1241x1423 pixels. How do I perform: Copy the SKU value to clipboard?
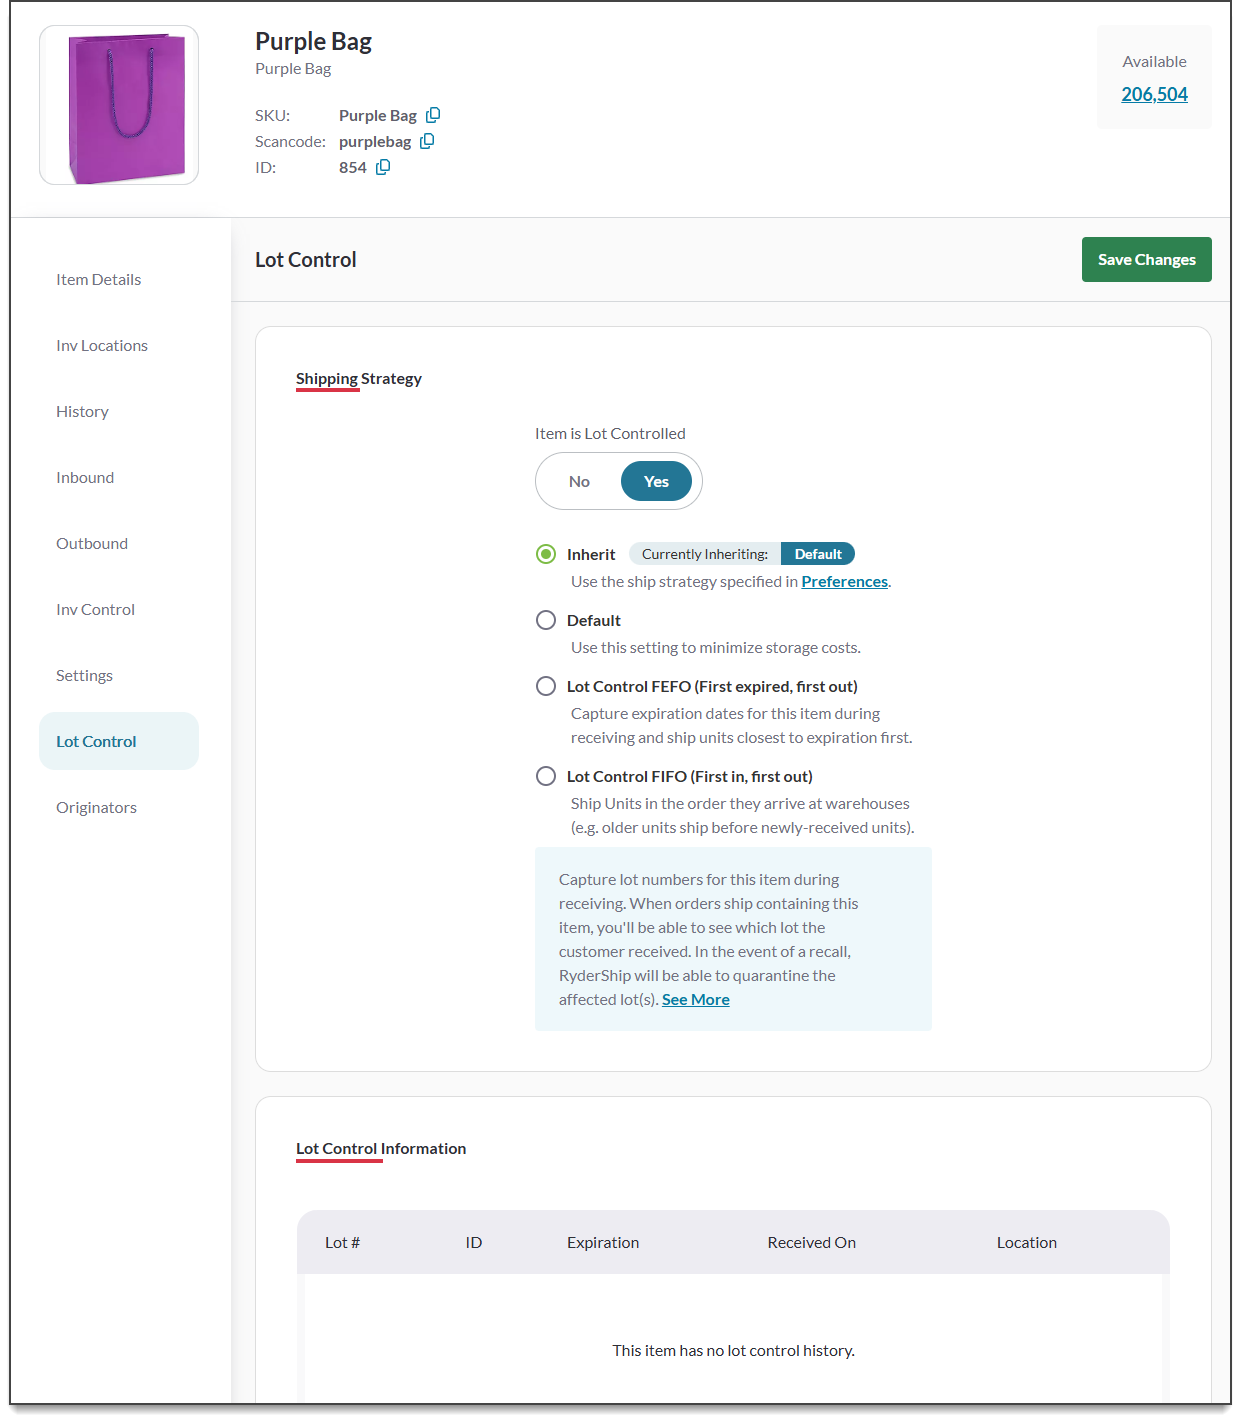pos(433,114)
